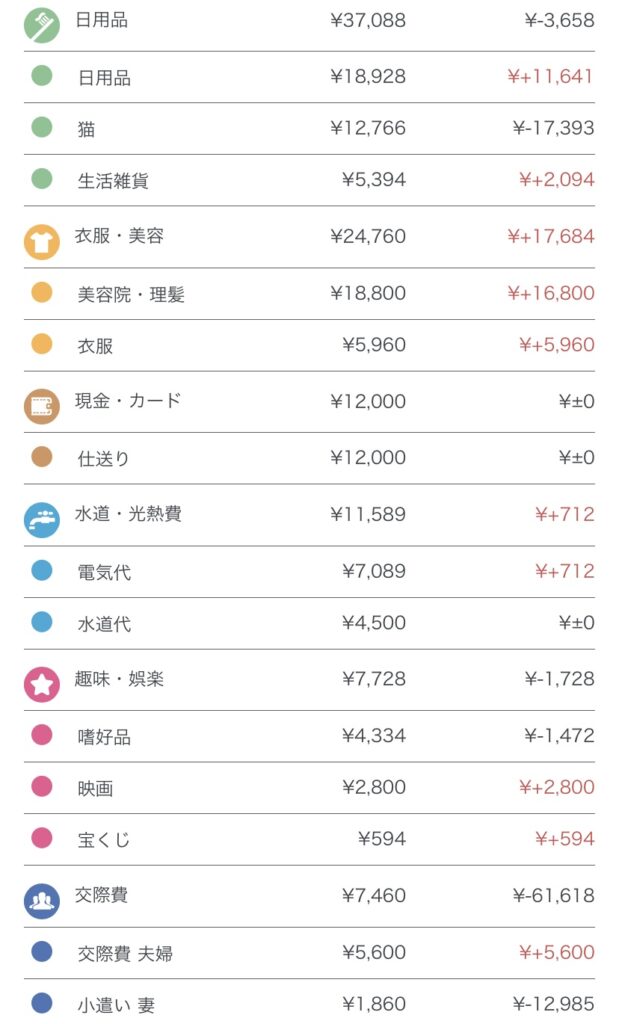Click the faucet icon for 水道・光熱費
This screenshot has width=619, height=1024.
(x=41, y=519)
